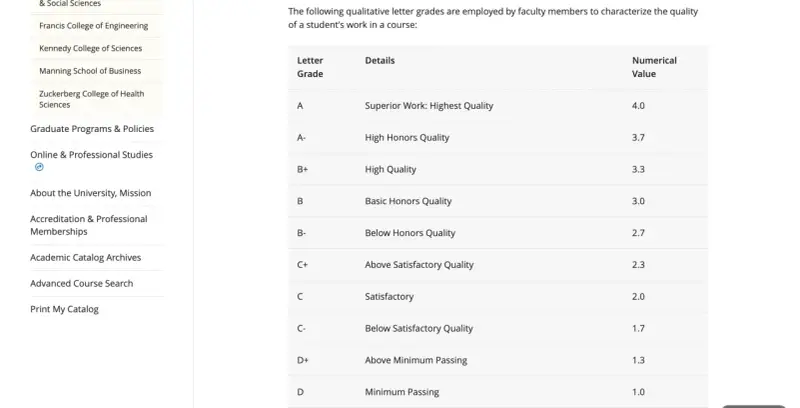The width and height of the screenshot is (800, 408).
Task: Open About the University, Mission
Action: pos(91,193)
